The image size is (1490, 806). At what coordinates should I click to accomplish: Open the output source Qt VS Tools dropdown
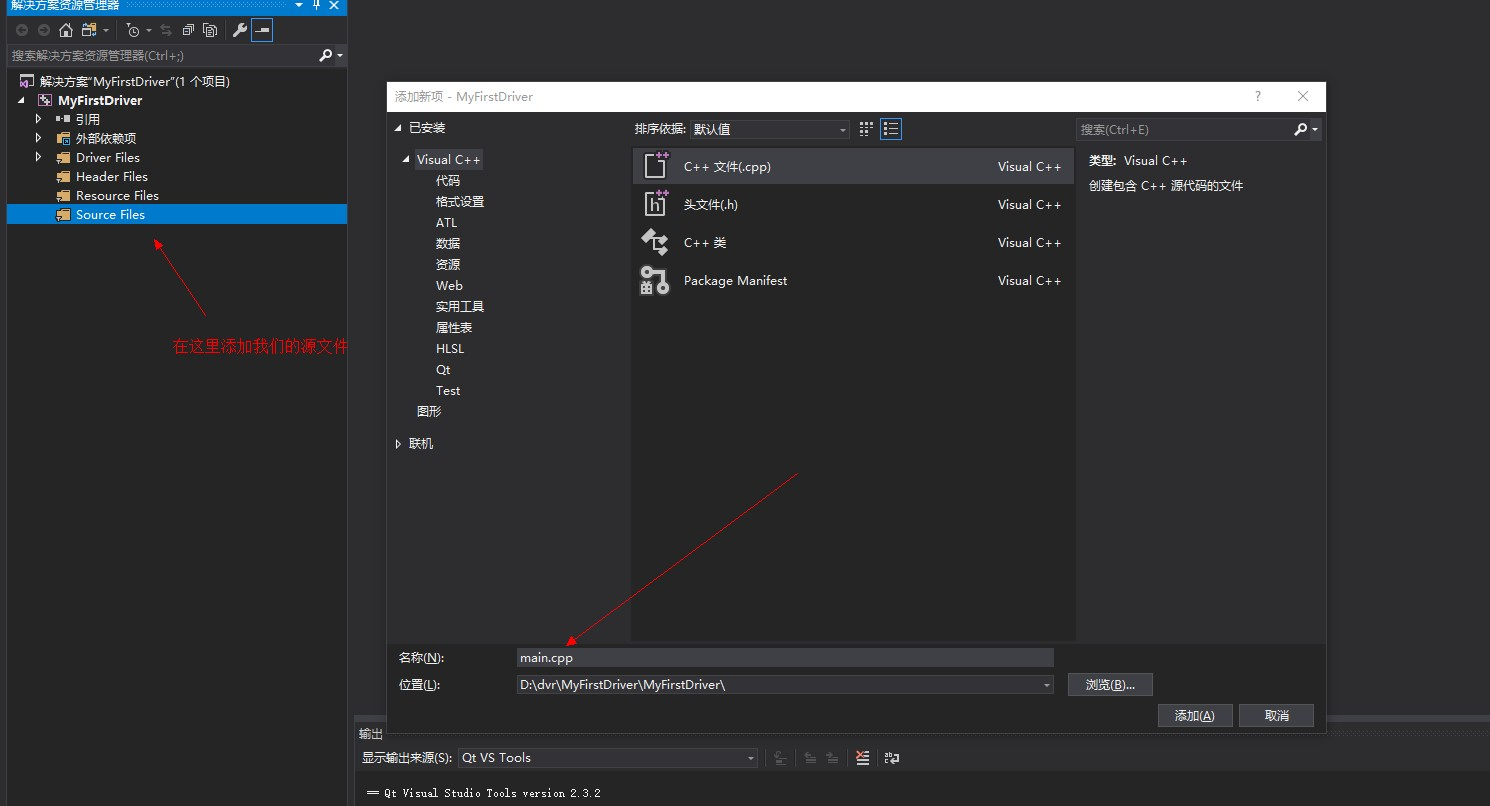607,758
